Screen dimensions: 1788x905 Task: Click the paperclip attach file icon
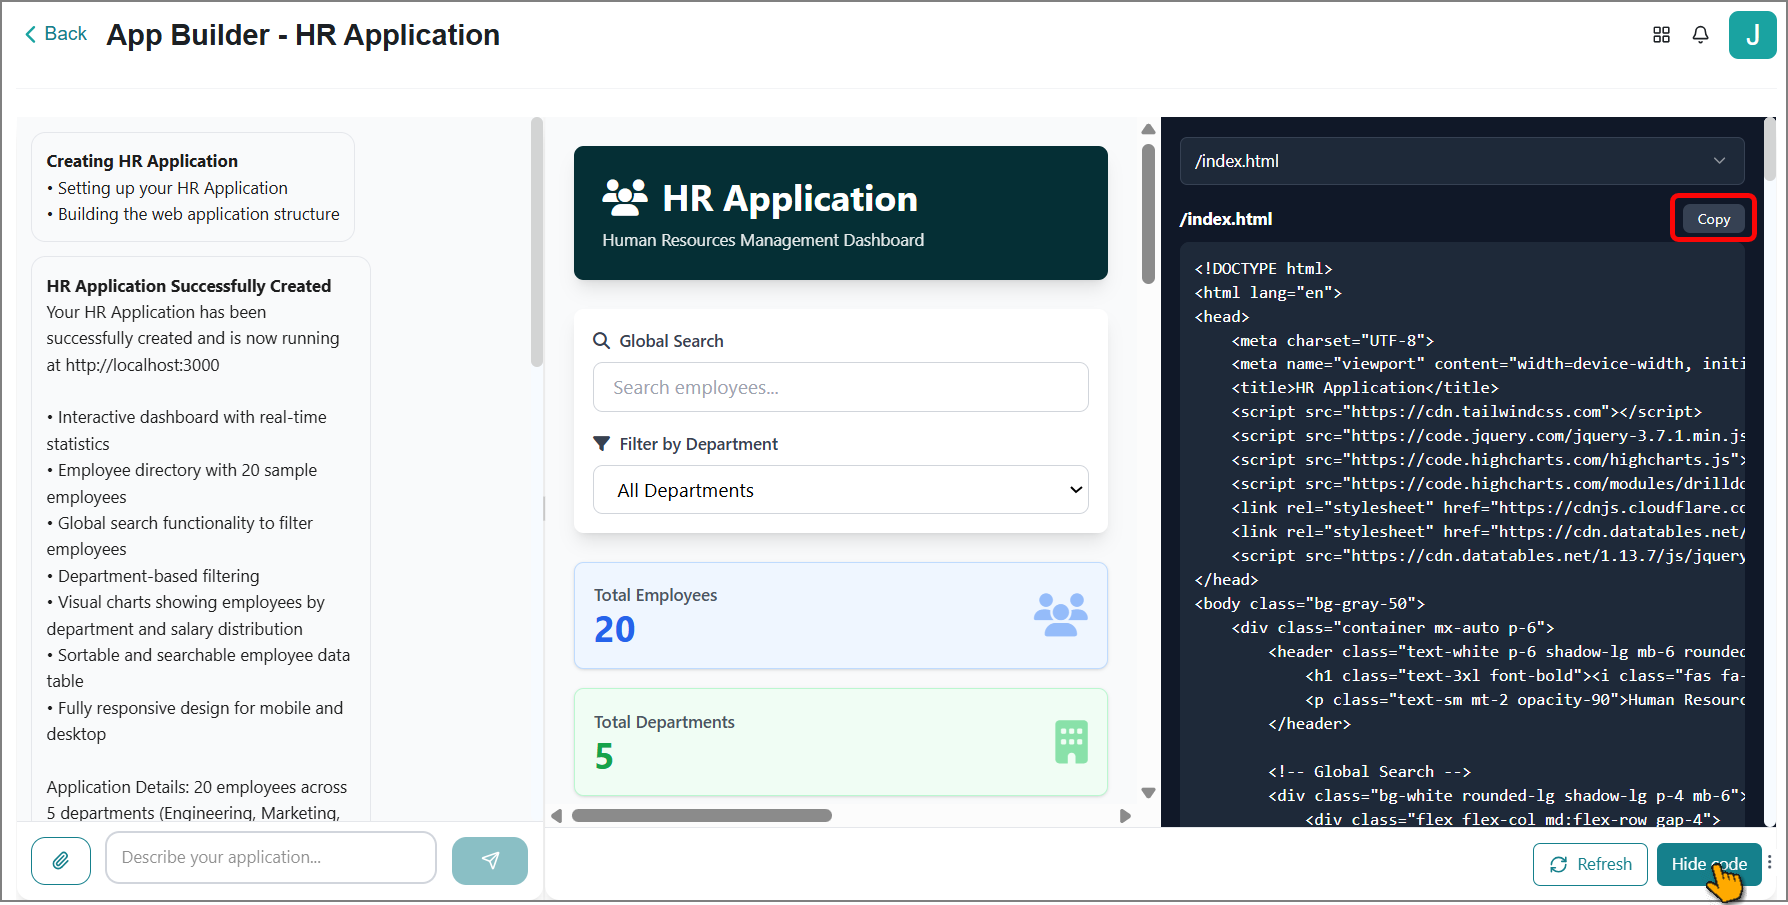[61, 860]
